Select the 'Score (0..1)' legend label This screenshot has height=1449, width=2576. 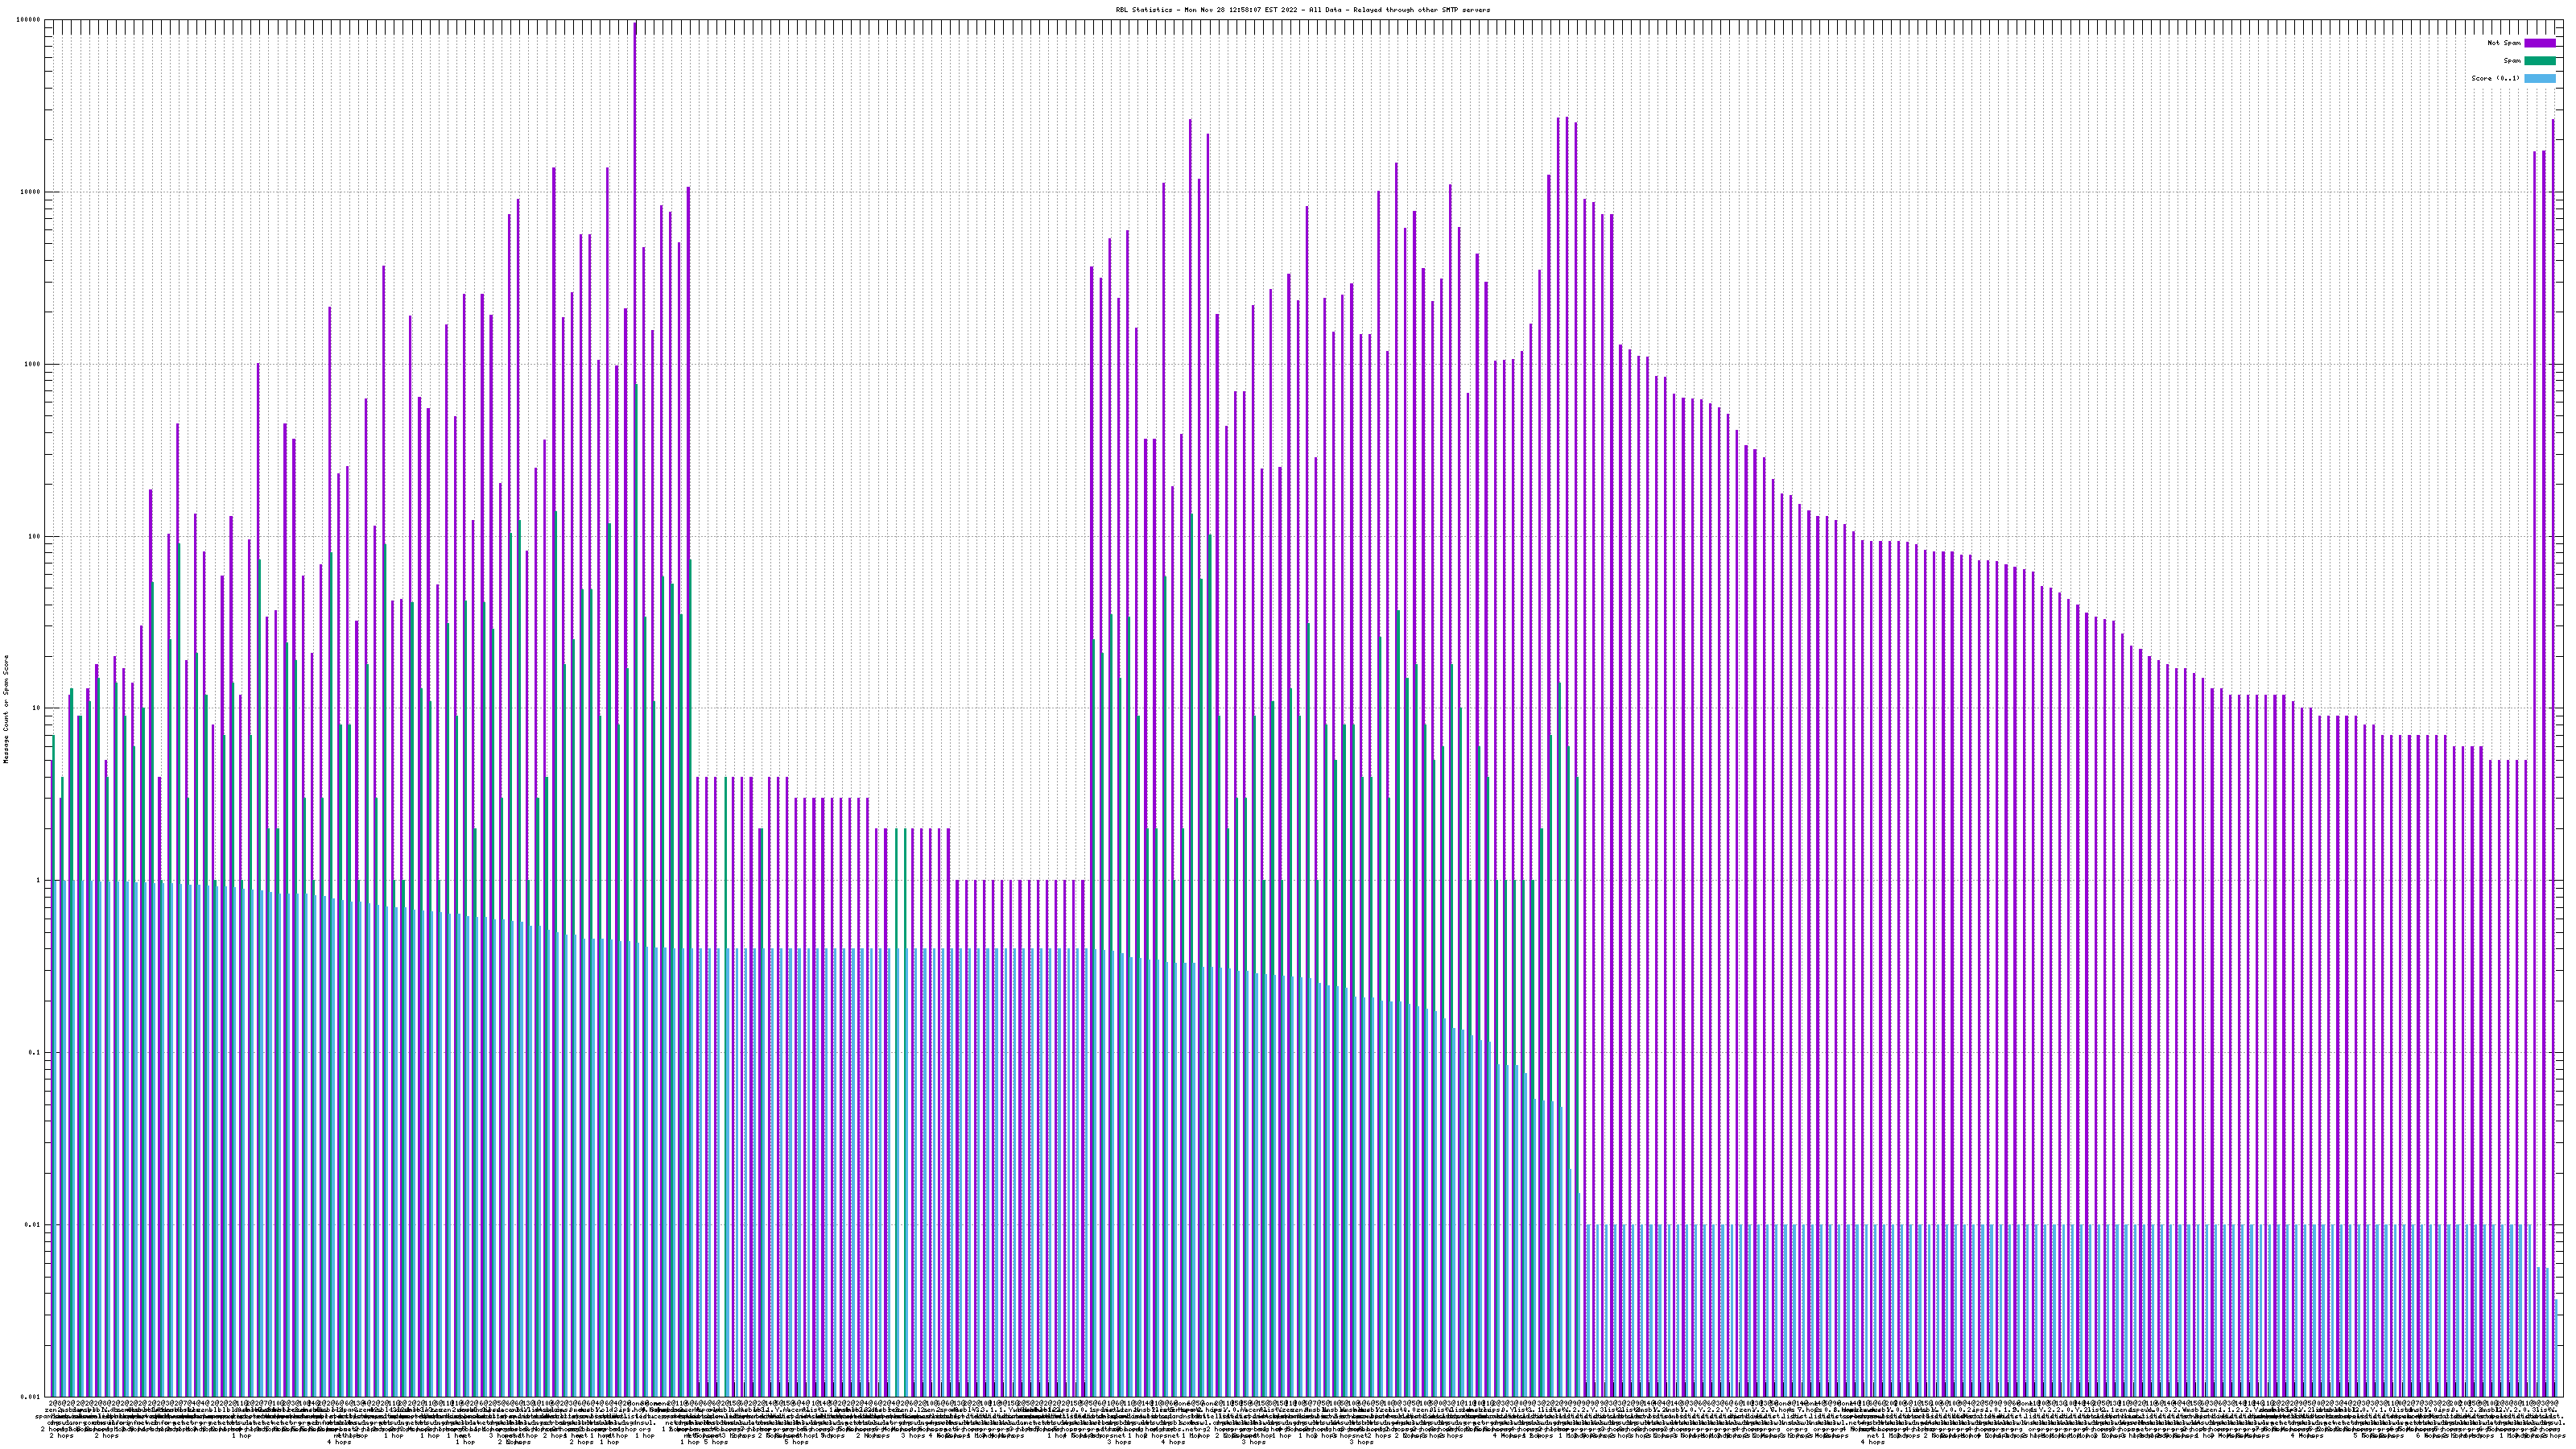pyautogui.click(x=2495, y=78)
